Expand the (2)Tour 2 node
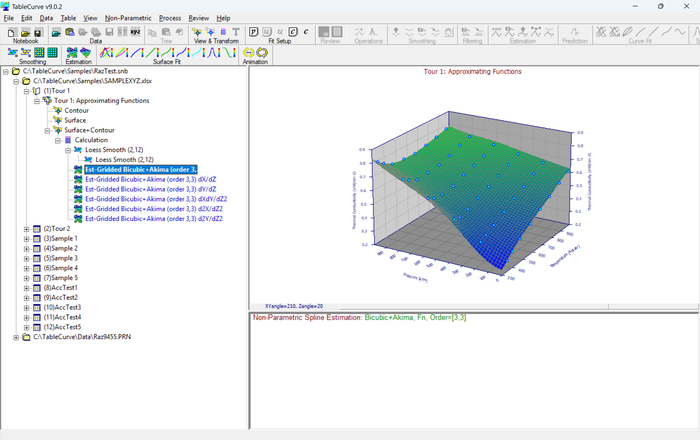The height and width of the screenshot is (440, 700). (26, 229)
